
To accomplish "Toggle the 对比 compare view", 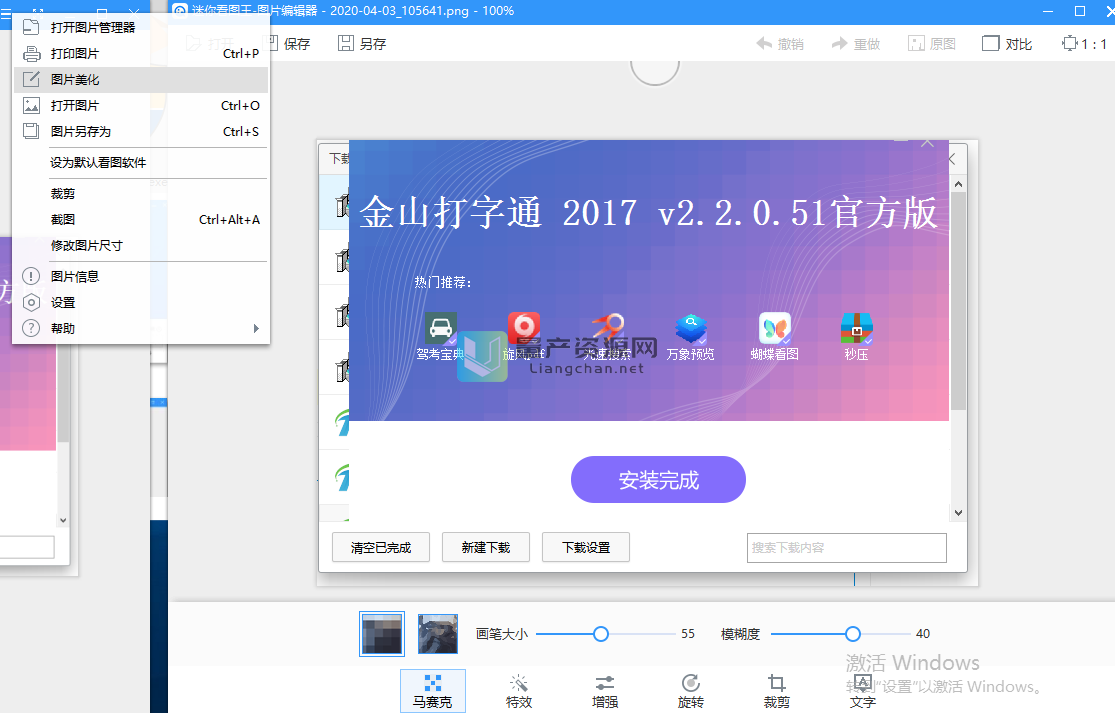I will [1007, 44].
